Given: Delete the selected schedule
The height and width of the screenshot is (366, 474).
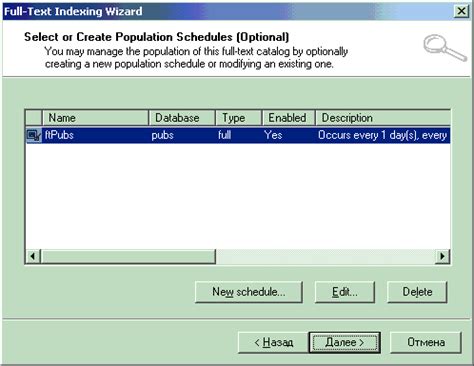Looking at the screenshot, I should tap(417, 292).
